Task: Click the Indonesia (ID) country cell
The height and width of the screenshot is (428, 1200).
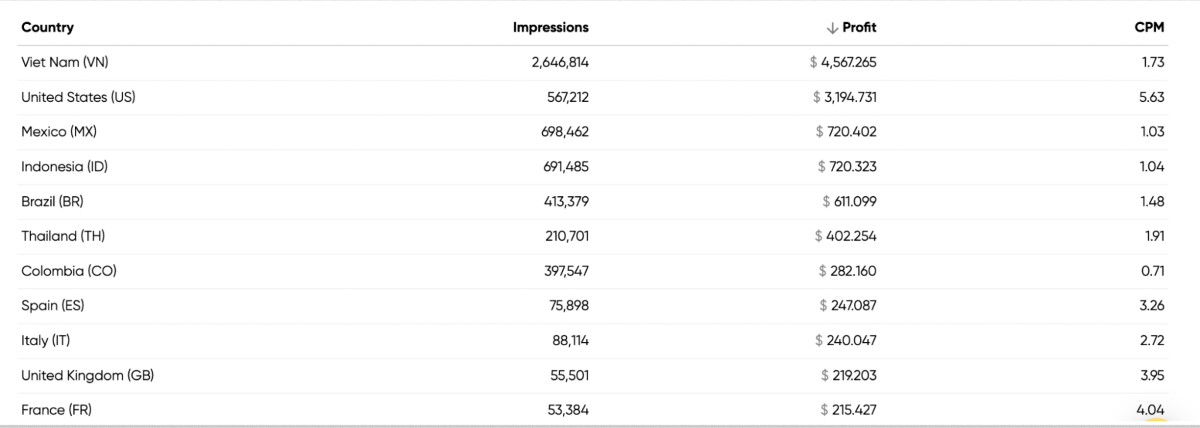Action: [x=64, y=167]
